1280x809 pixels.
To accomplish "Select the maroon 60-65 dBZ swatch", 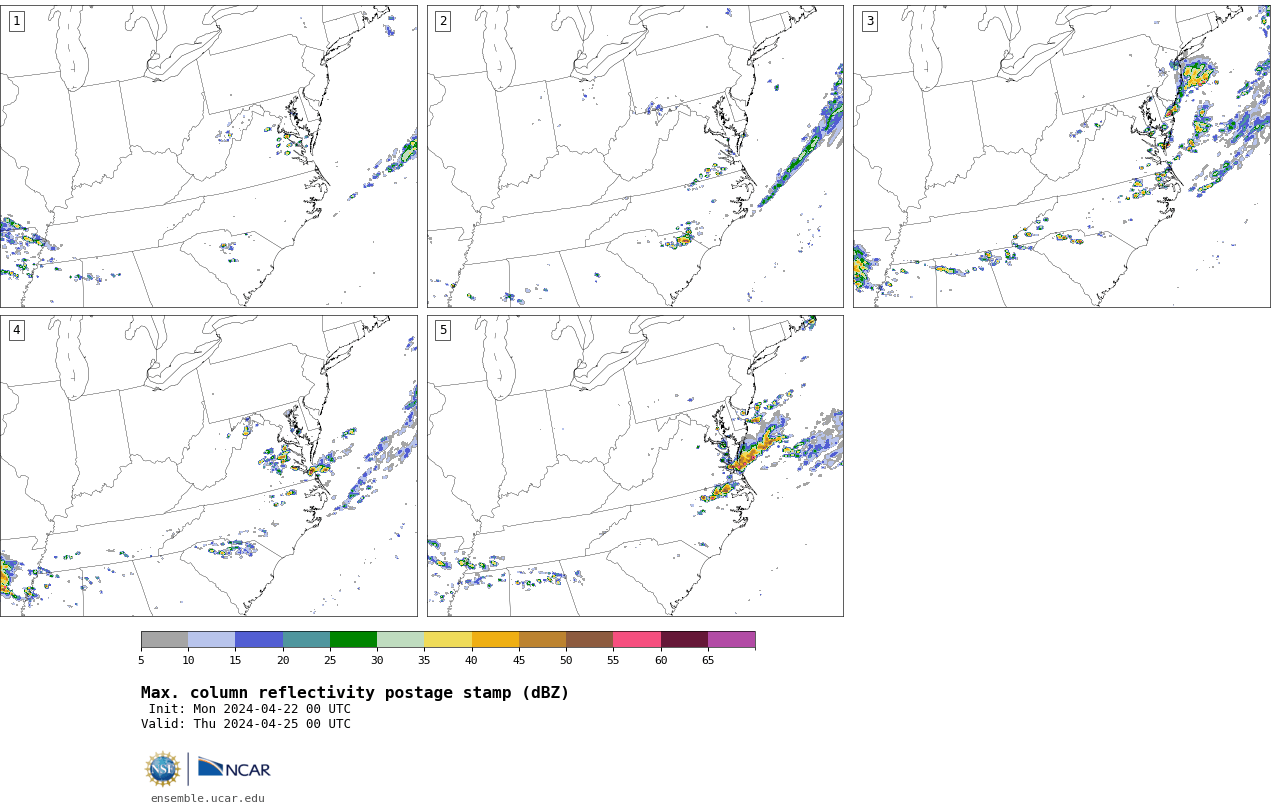I will (684, 640).
